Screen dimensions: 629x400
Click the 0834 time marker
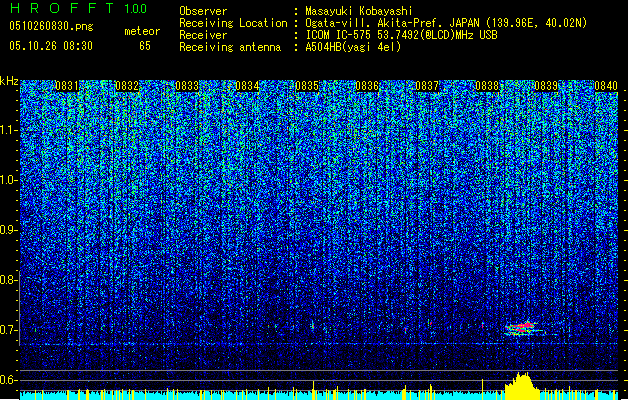[247, 86]
